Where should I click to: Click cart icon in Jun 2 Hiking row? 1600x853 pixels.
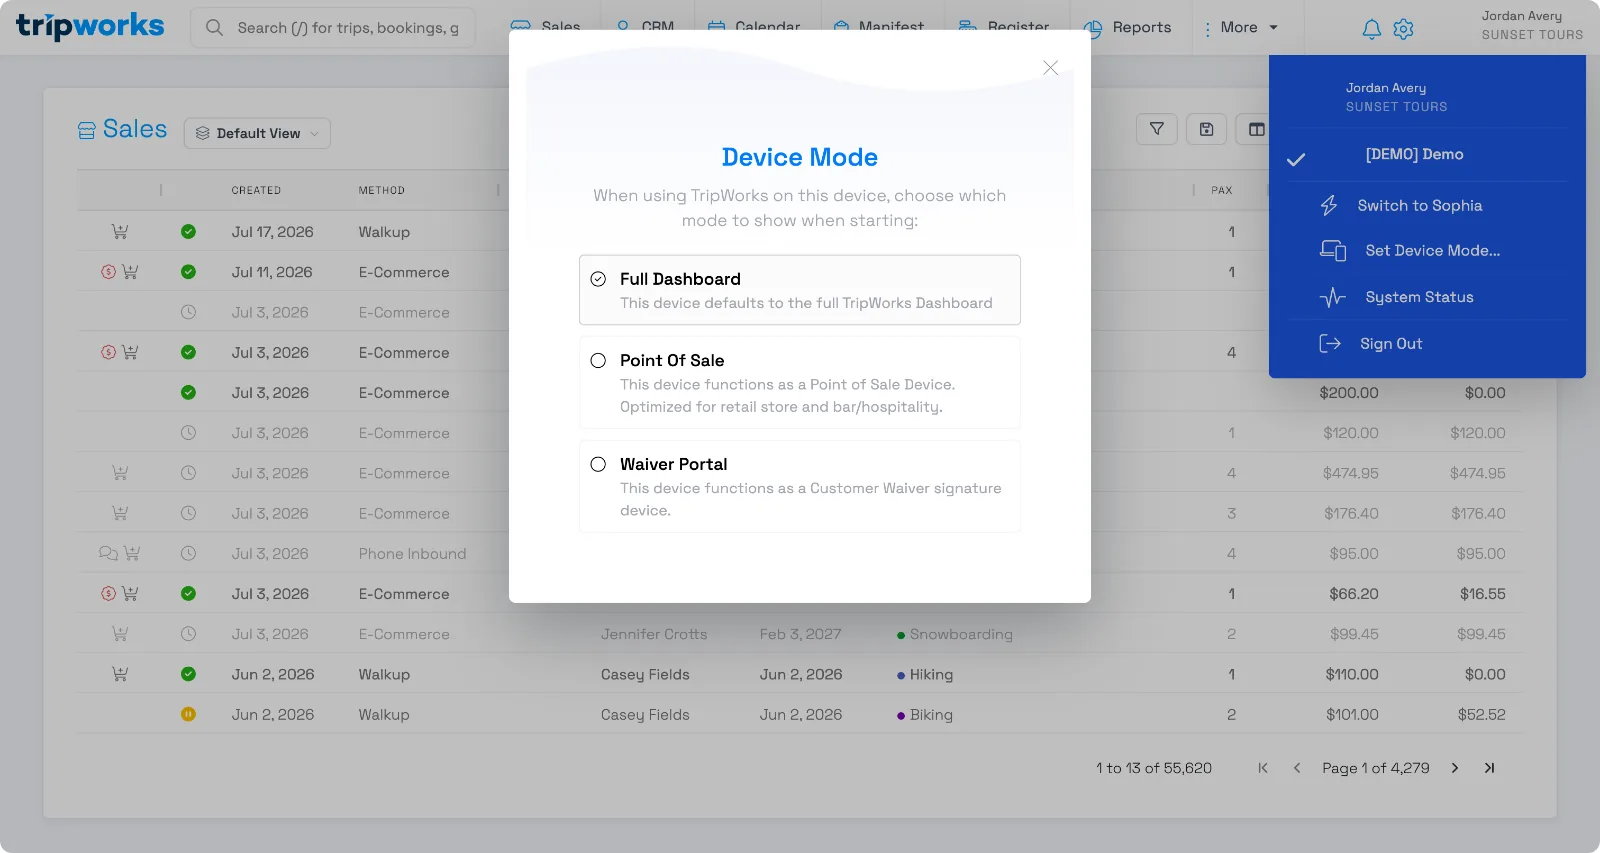[x=120, y=674]
